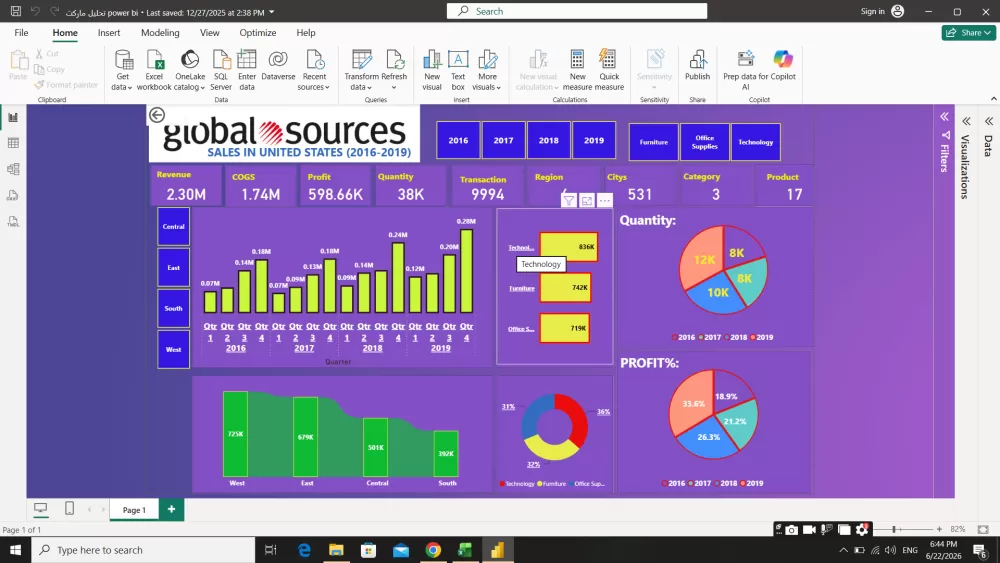Viewport: 1000px width, 563px height.
Task: Click the back arrow on report canvas
Action: click(157, 115)
